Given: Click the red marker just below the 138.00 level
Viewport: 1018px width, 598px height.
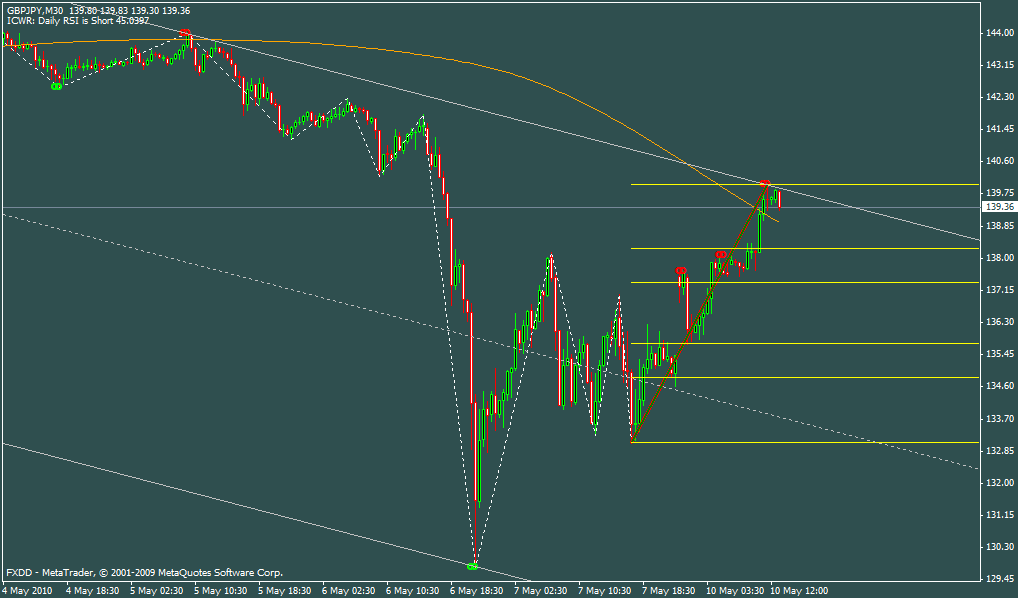Looking at the screenshot, I should (x=719, y=256).
